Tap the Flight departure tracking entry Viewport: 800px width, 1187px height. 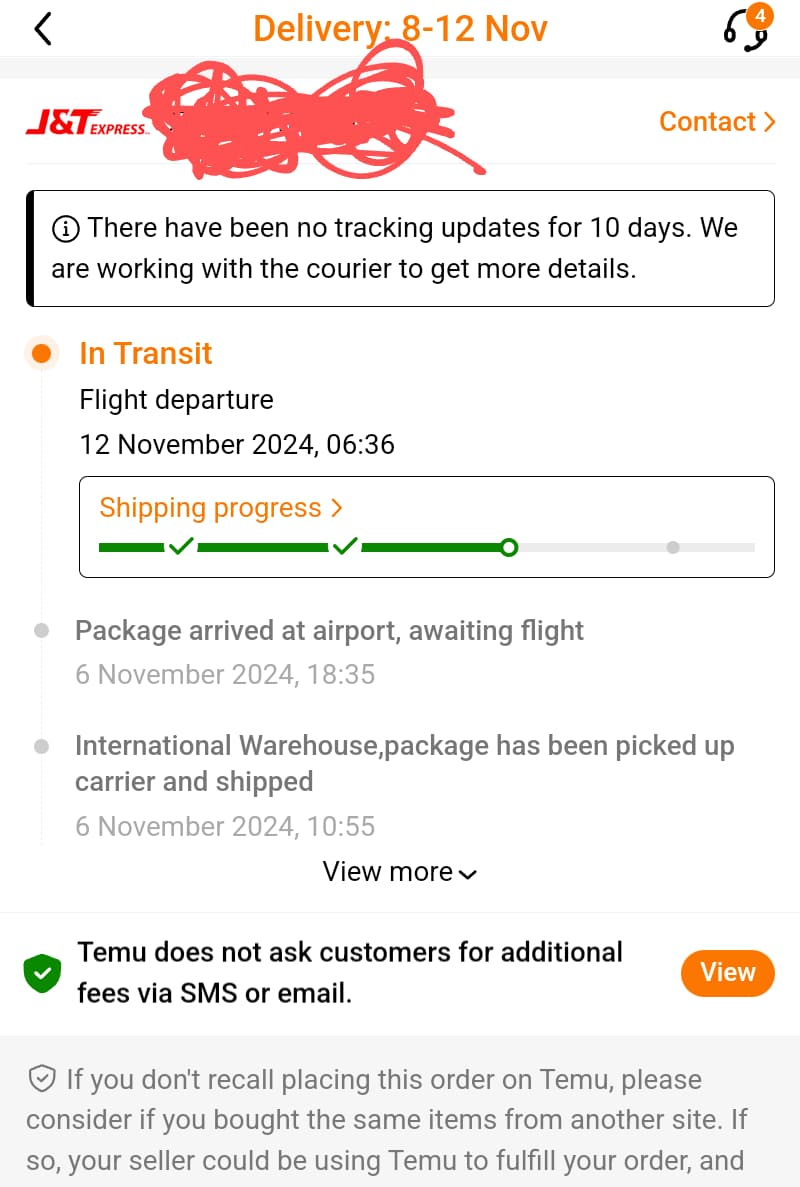176,399
